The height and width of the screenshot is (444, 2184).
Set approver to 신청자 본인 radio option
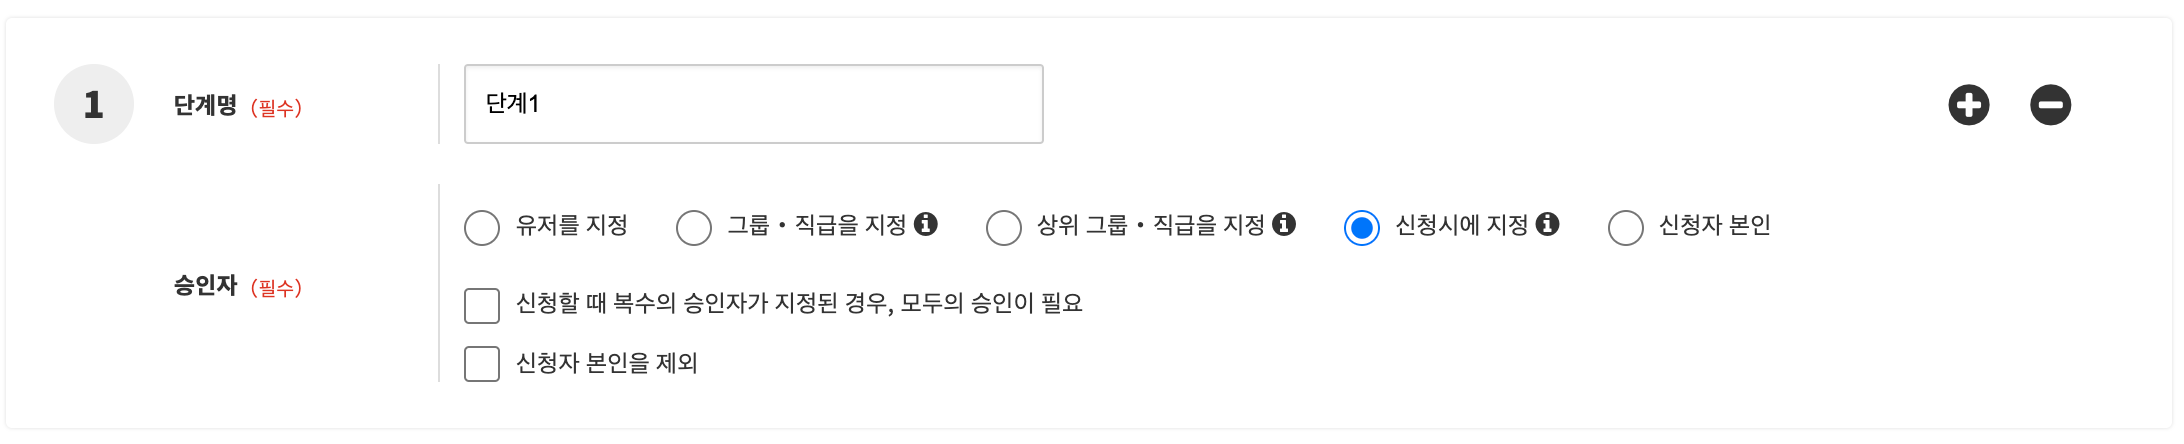pos(1626,227)
